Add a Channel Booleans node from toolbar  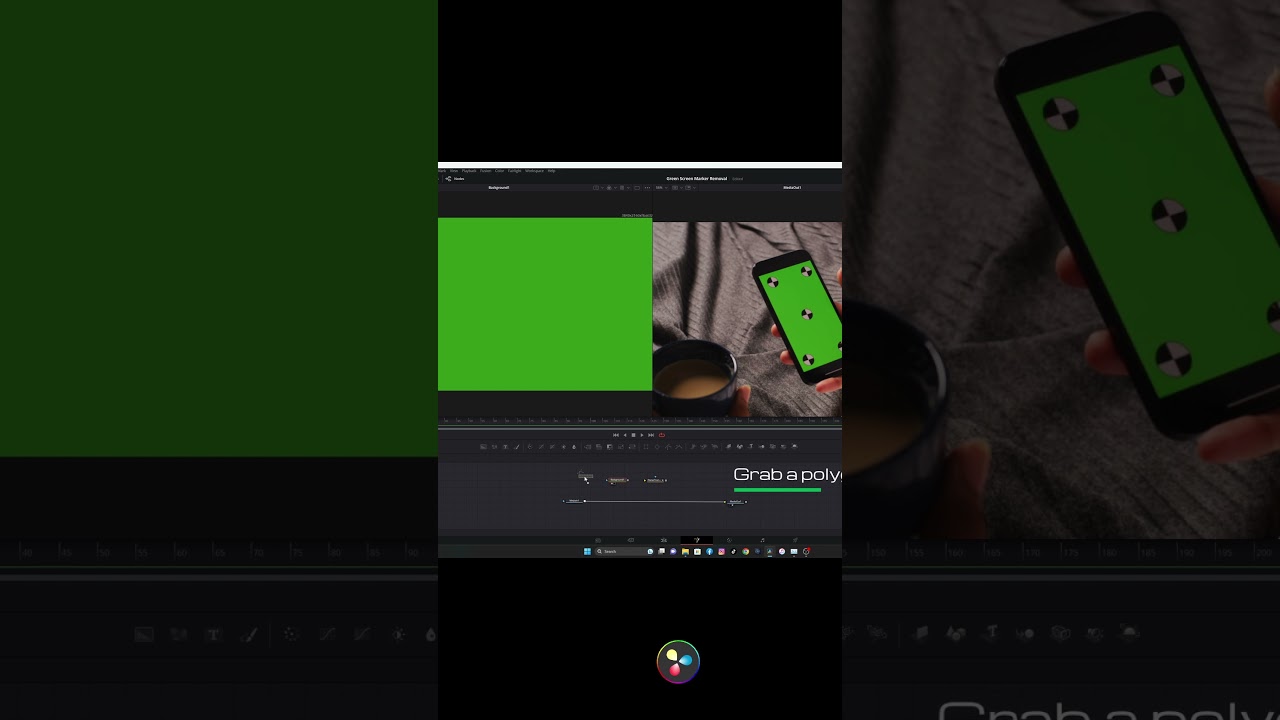pos(599,446)
